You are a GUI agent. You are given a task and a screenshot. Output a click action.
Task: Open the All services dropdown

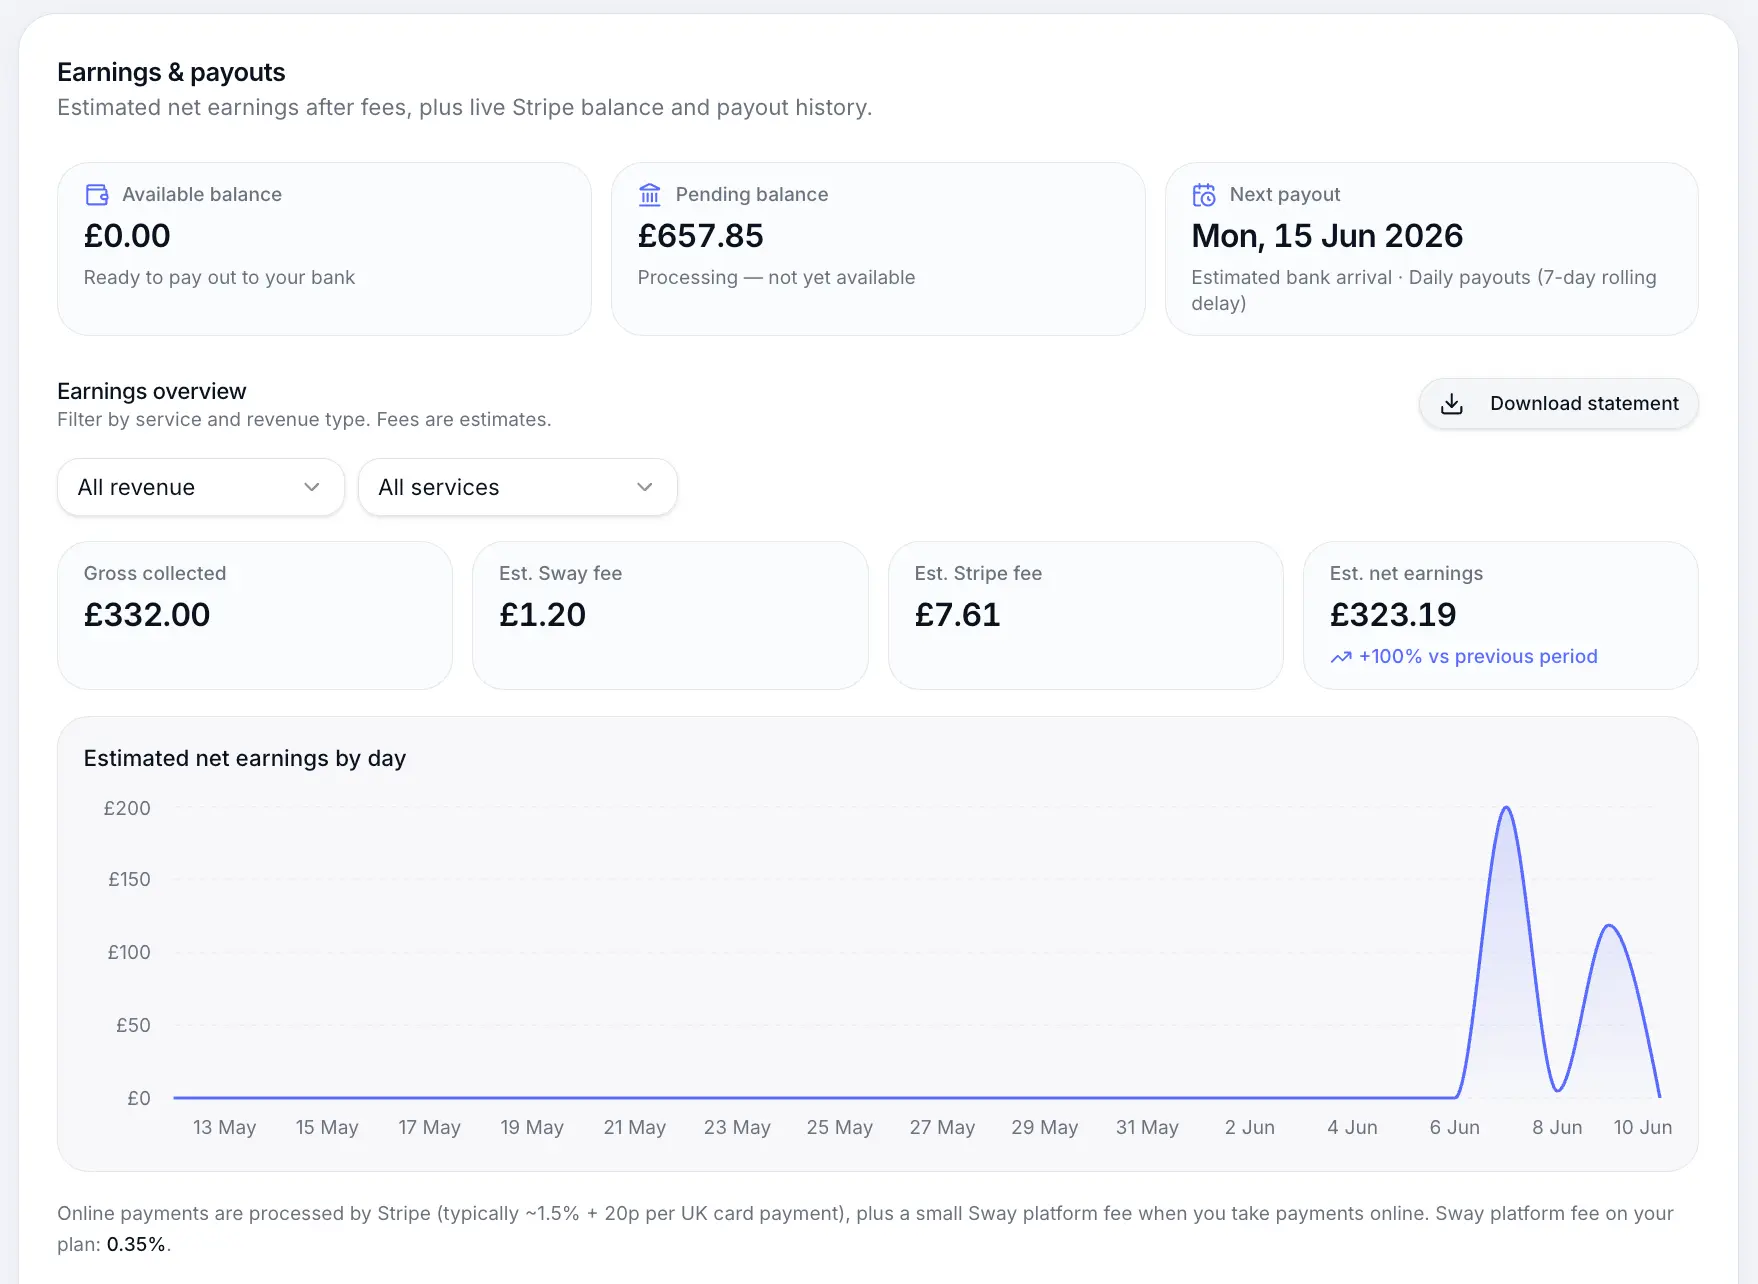point(518,487)
